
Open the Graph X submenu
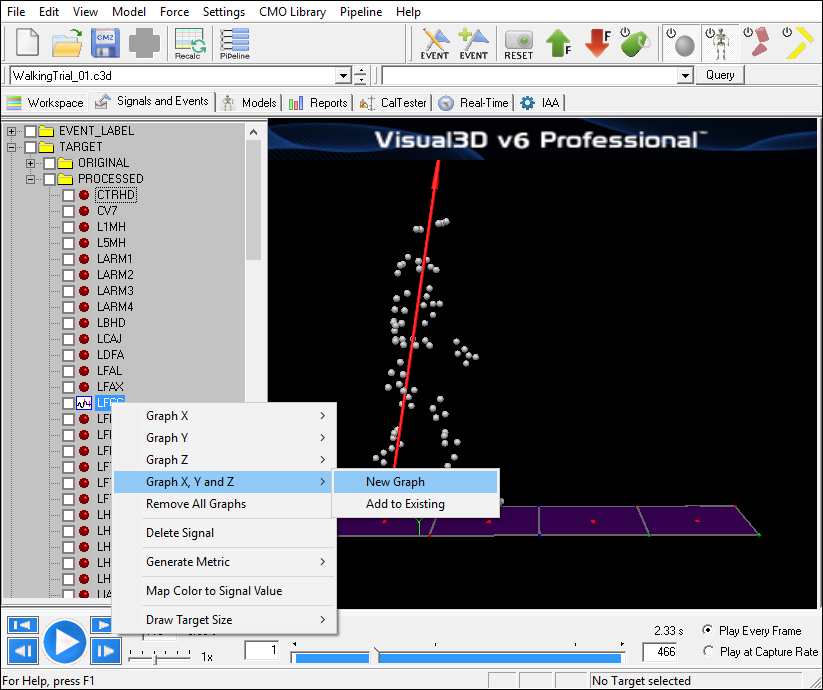pos(225,416)
